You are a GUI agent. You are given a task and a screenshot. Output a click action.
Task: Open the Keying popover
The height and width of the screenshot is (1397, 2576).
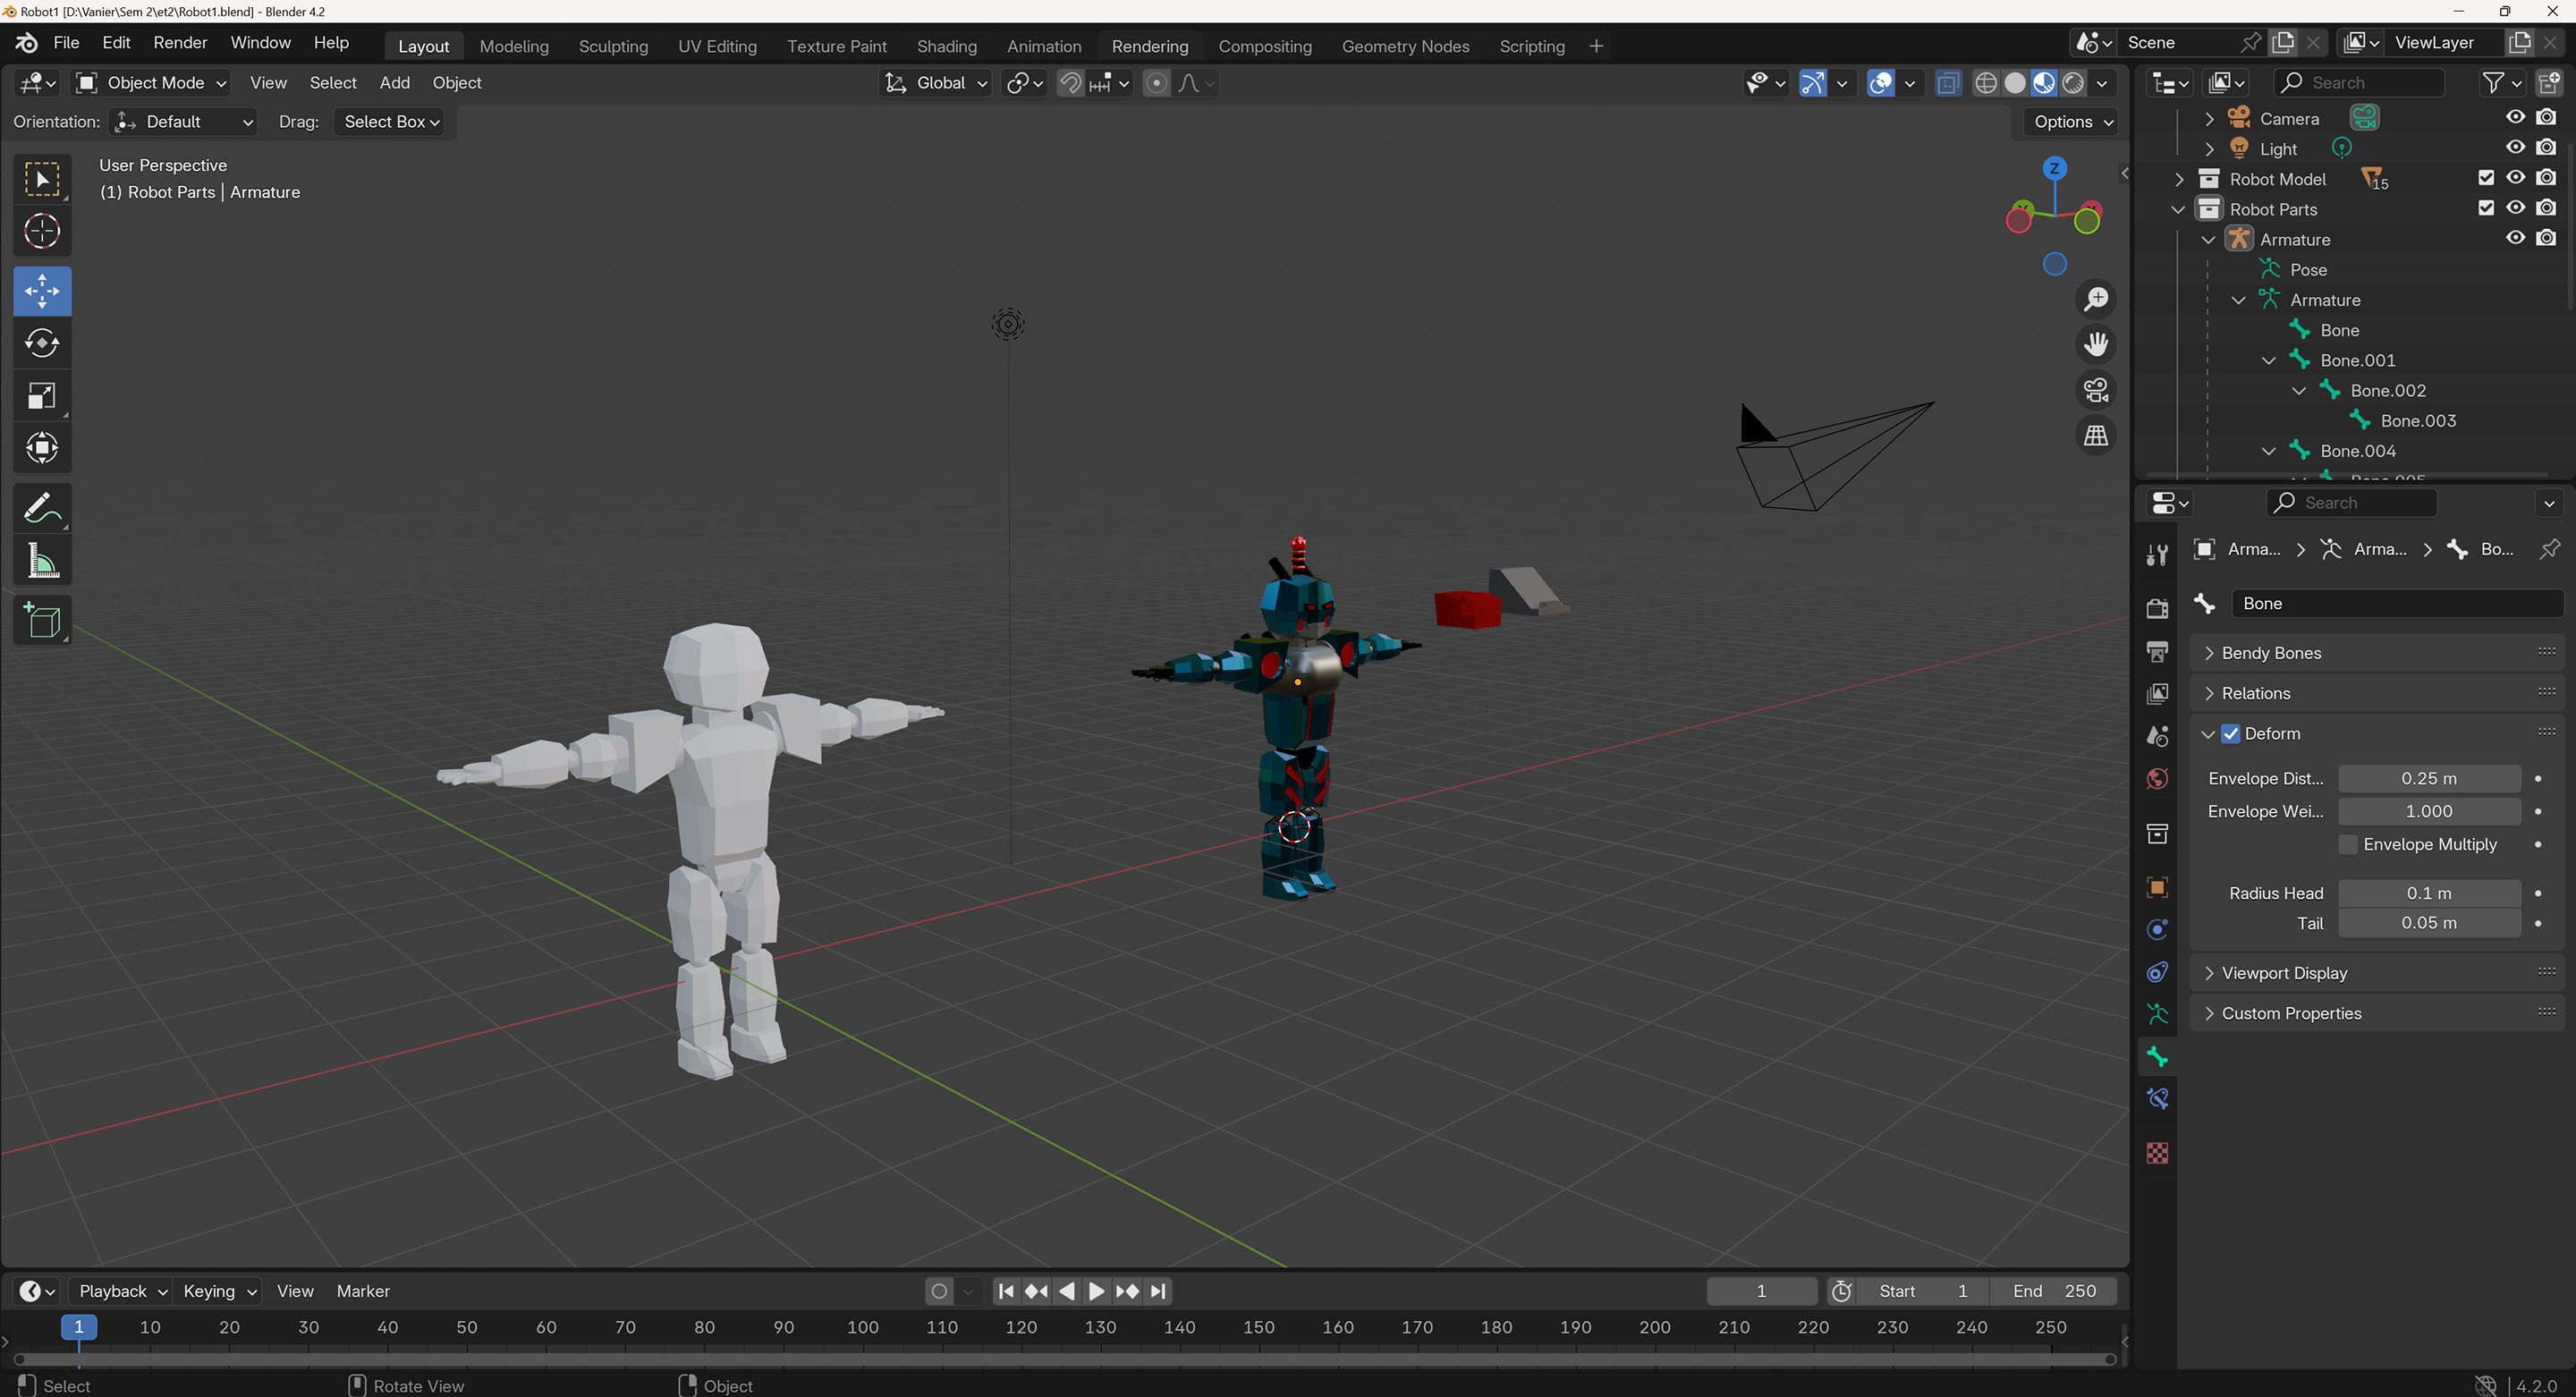point(219,1292)
